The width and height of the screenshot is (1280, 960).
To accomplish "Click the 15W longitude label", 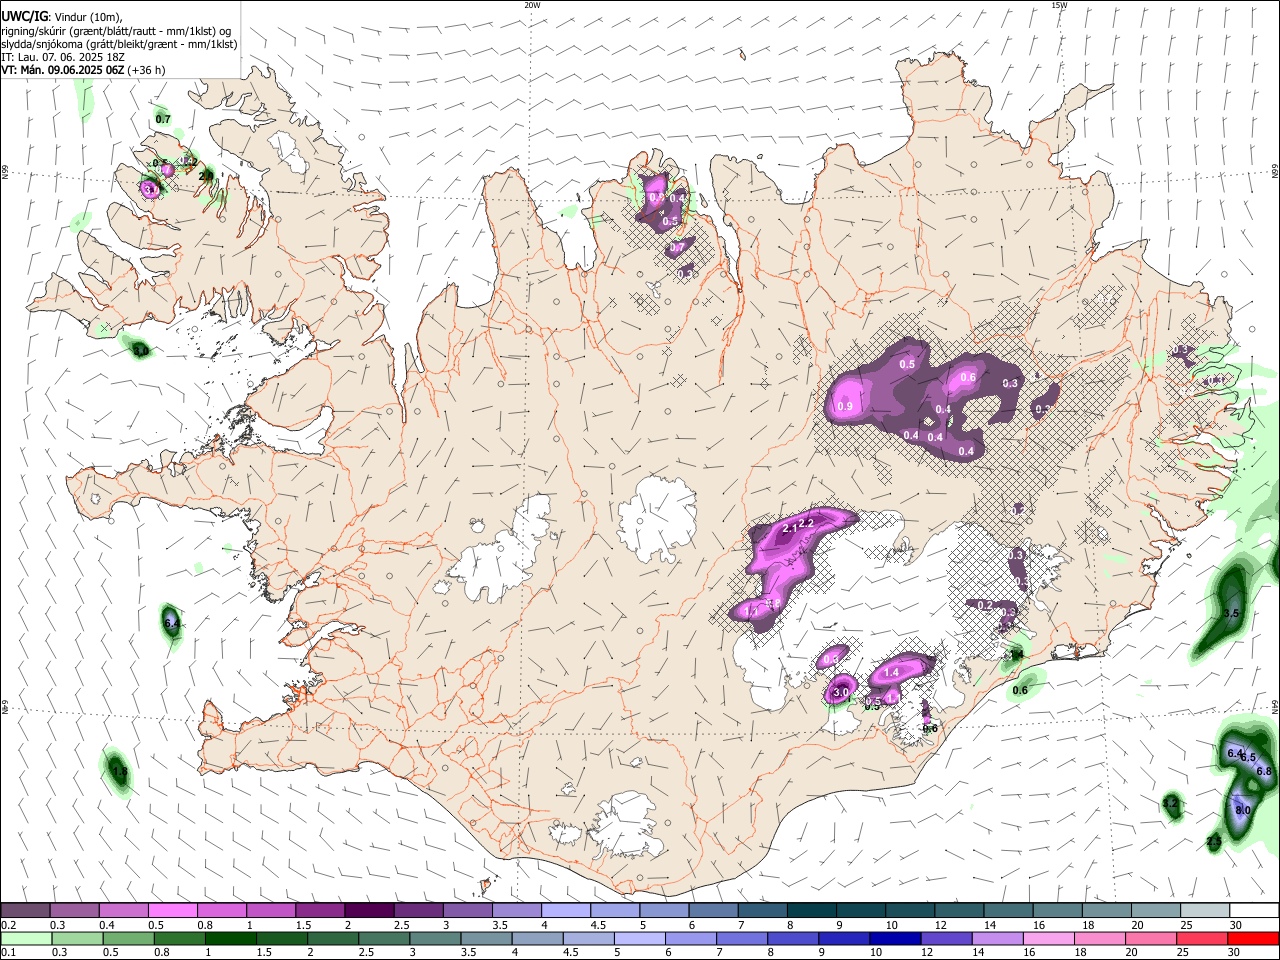I will click(1059, 5).
